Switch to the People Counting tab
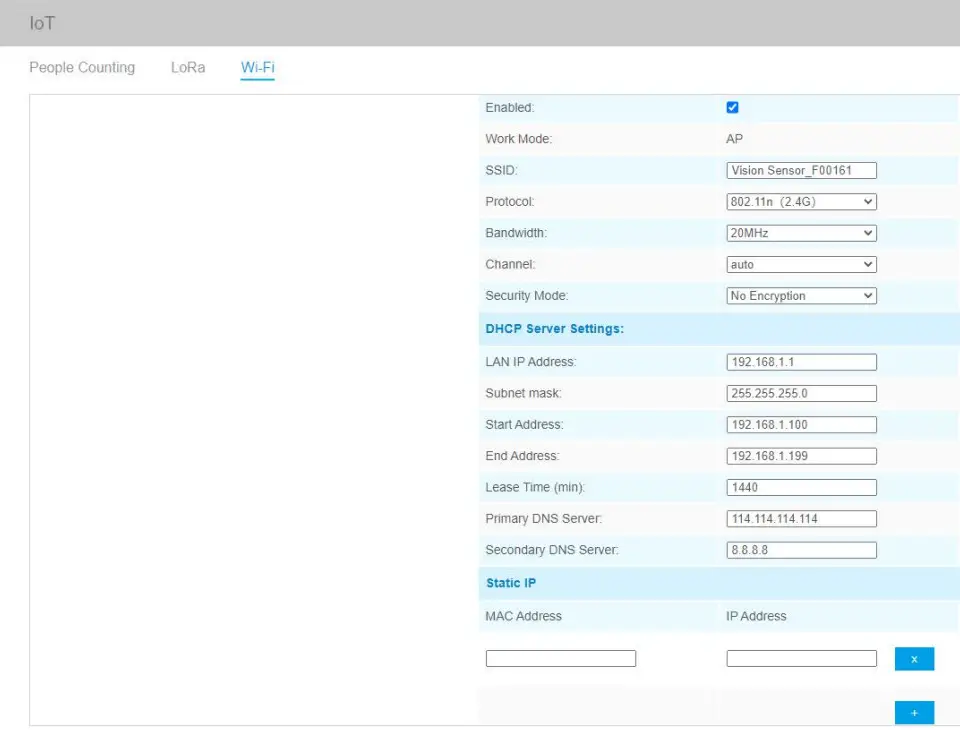Viewport: 960px width, 730px height. 82,68
